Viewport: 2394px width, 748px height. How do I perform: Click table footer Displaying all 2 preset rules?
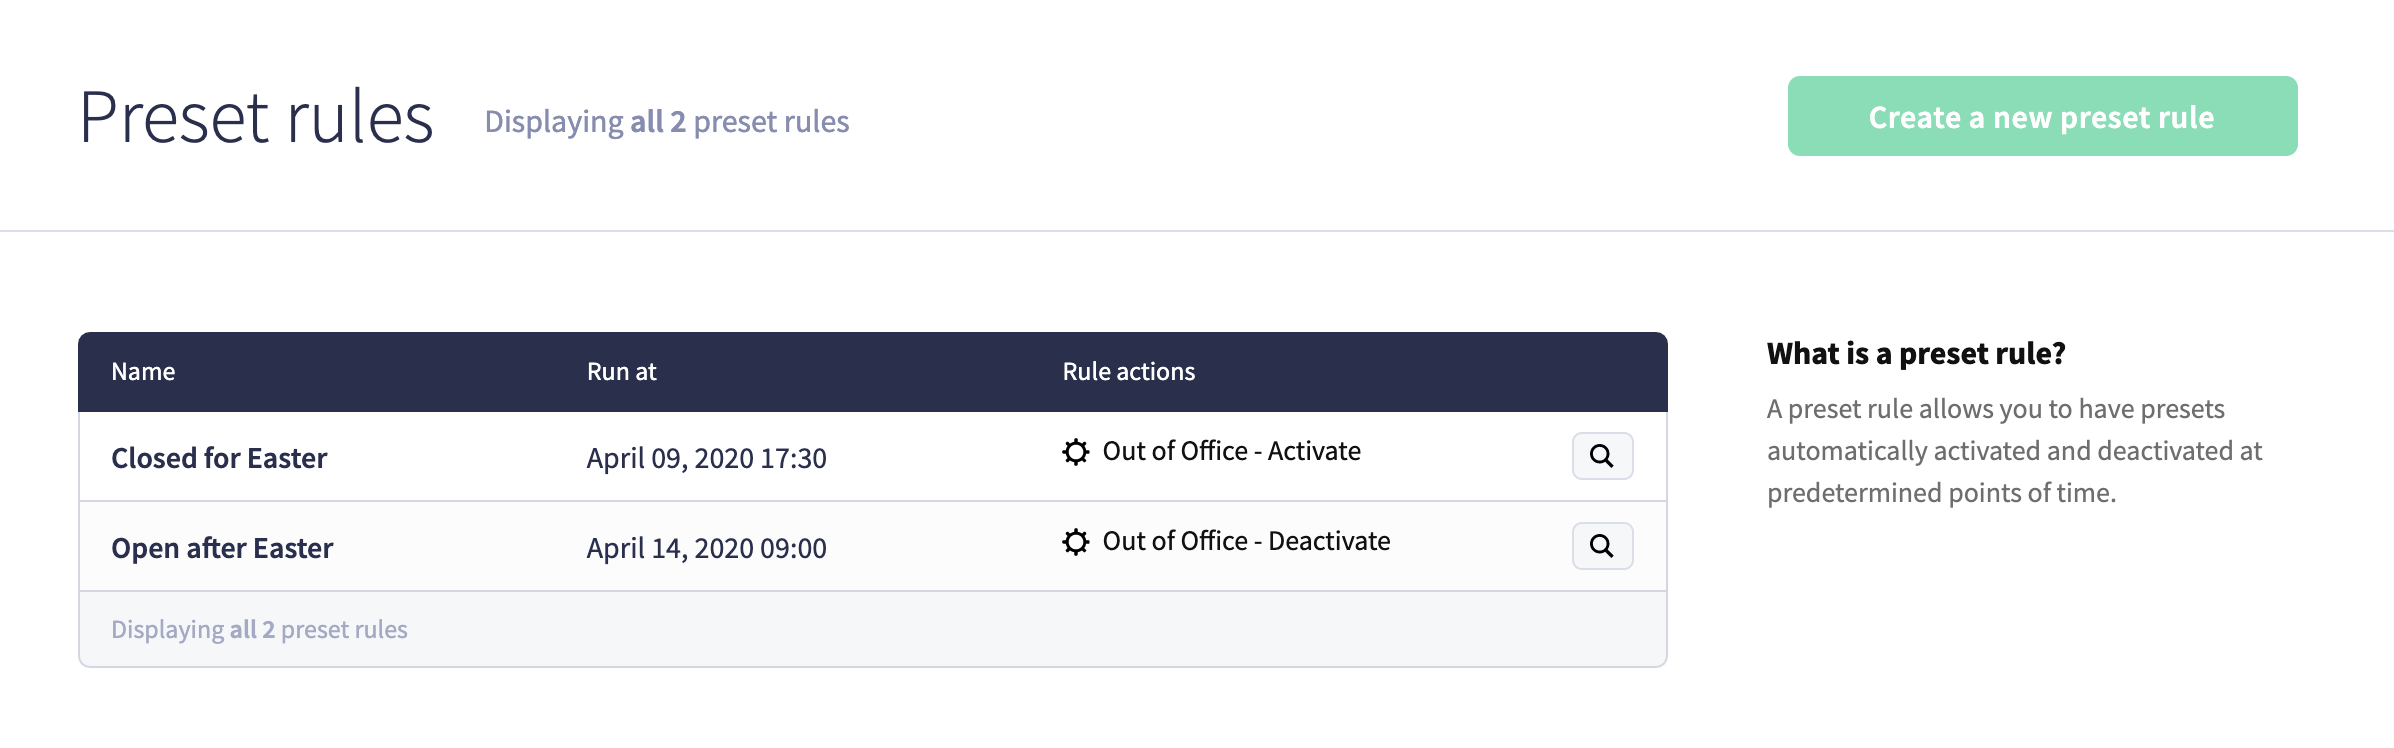pyautogui.click(x=259, y=629)
